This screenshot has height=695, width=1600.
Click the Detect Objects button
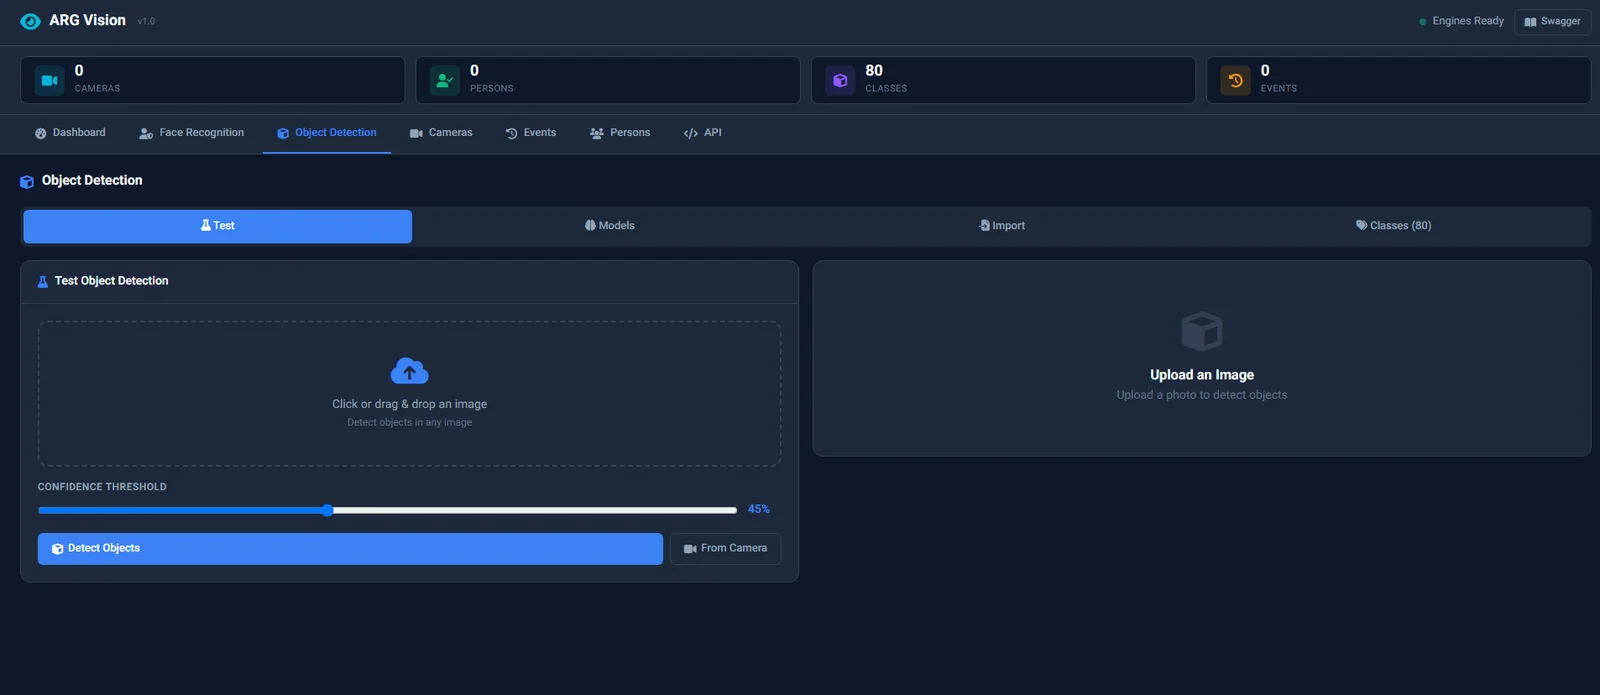pyautogui.click(x=350, y=549)
